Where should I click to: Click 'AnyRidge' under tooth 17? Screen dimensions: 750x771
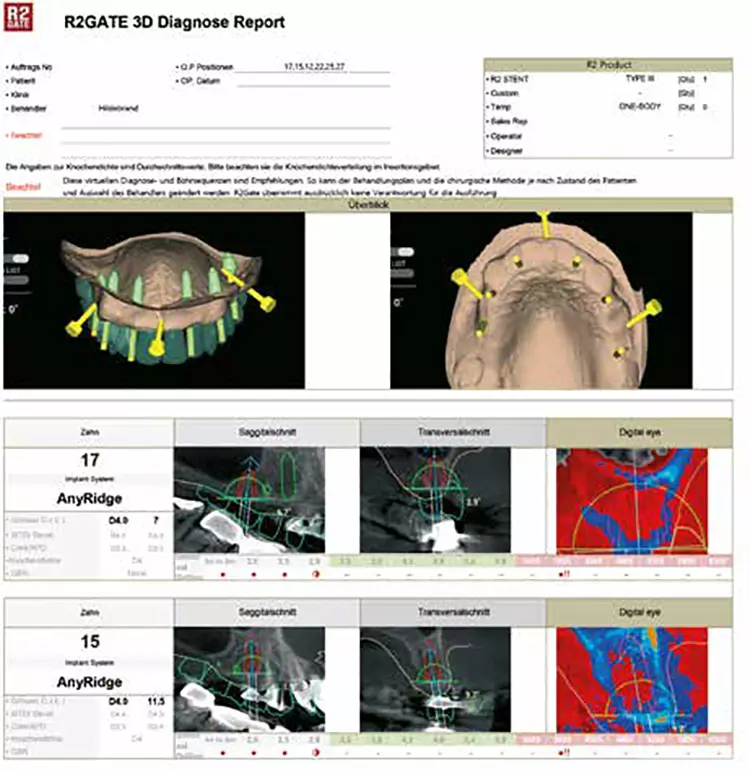tap(89, 499)
